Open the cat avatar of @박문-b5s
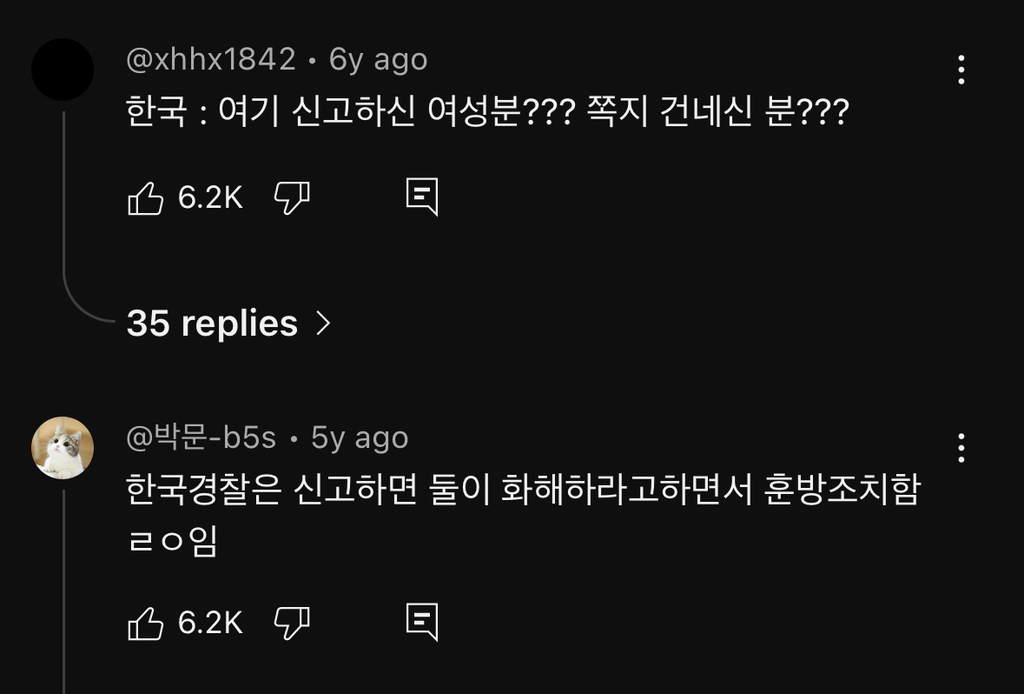1024x694 pixels. (x=63, y=448)
